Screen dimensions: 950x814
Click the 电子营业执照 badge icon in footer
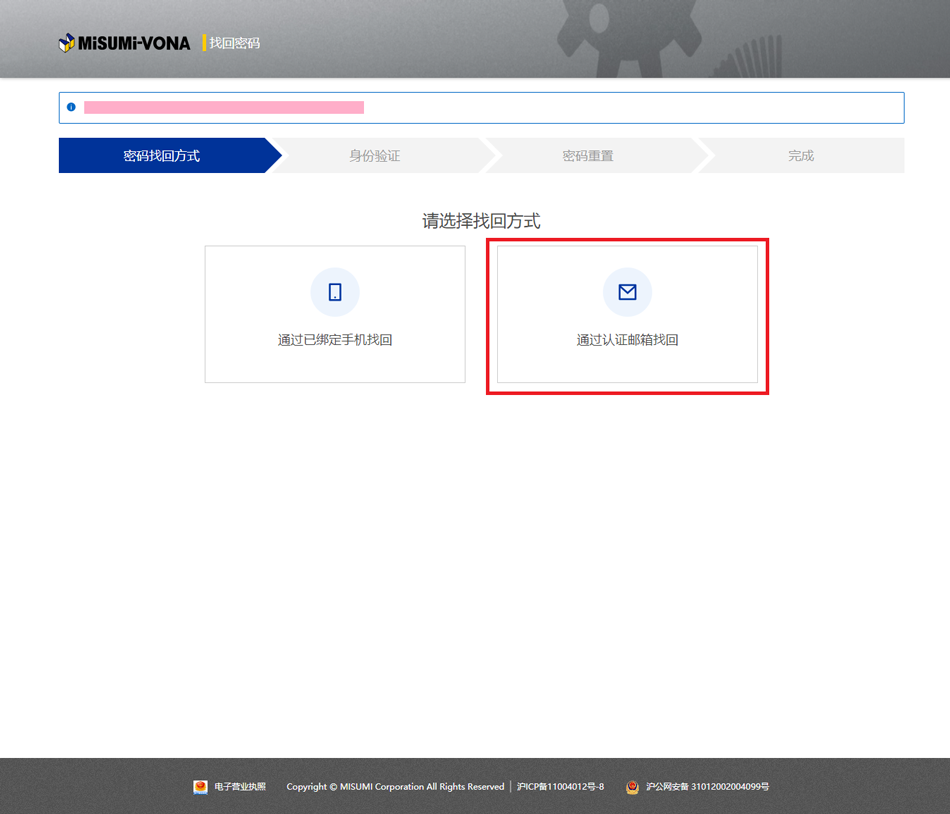click(200, 787)
